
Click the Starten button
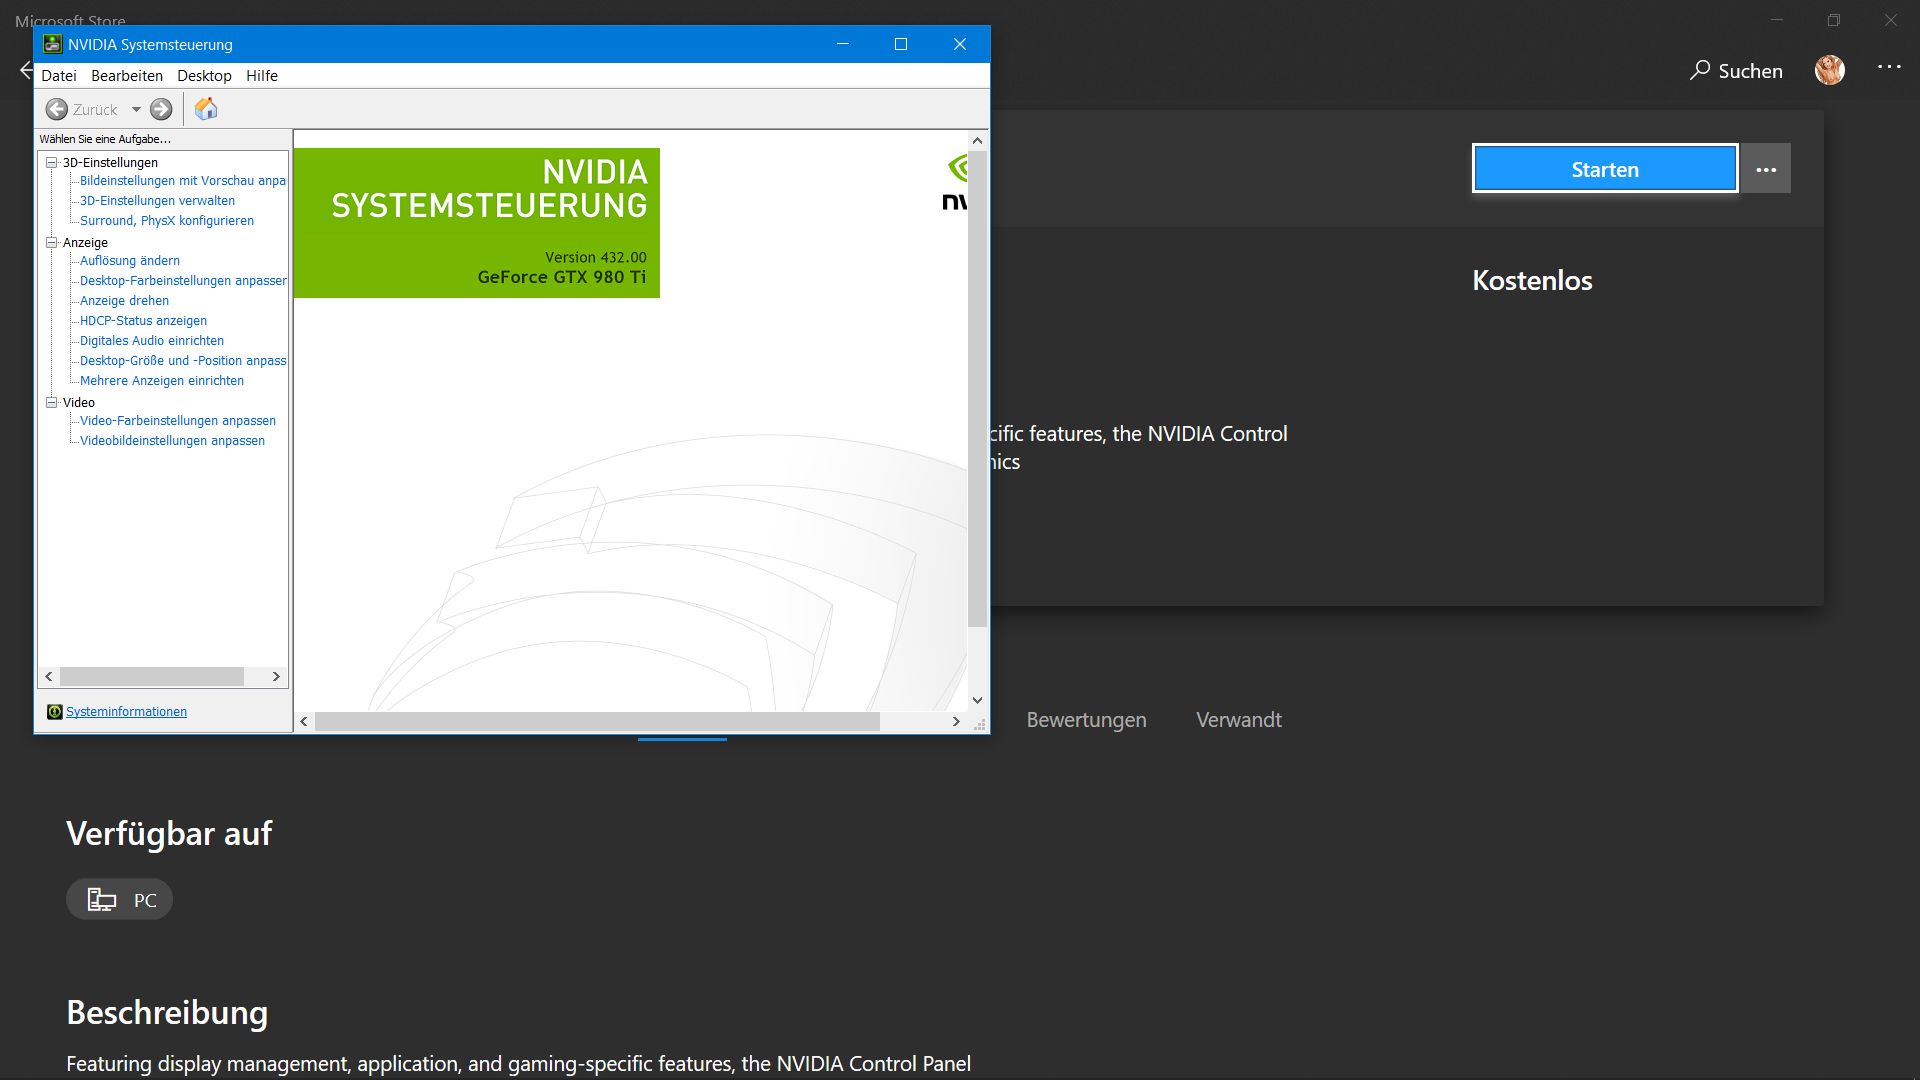[1604, 168]
